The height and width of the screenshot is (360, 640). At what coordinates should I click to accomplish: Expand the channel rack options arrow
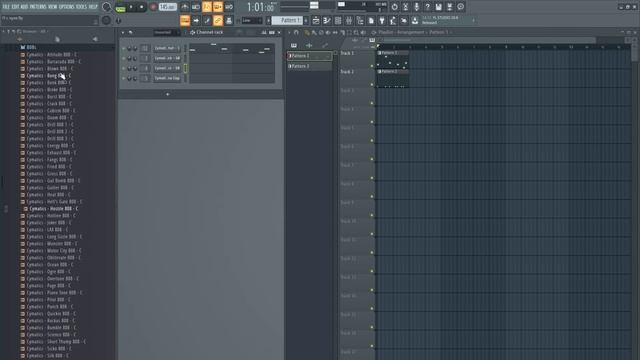click(123, 32)
